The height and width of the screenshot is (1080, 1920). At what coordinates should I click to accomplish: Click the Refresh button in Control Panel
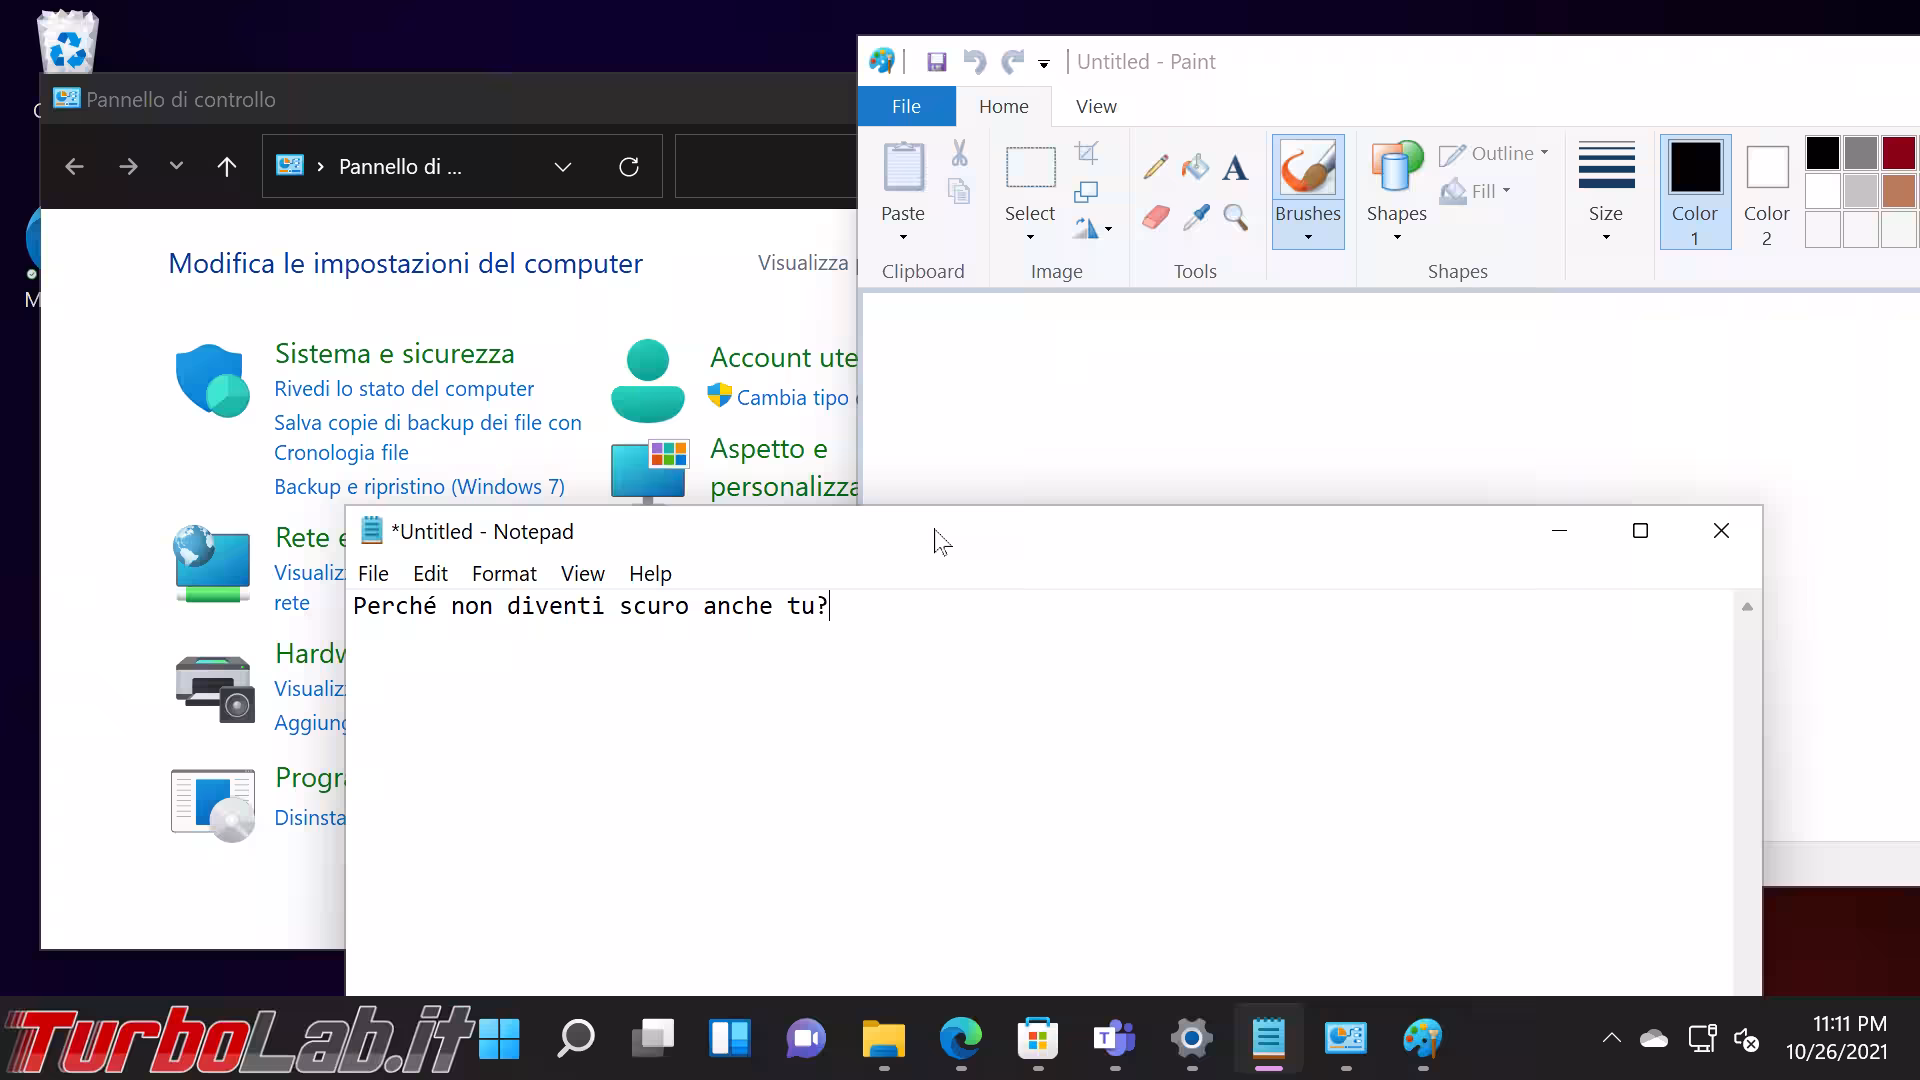[629, 167]
